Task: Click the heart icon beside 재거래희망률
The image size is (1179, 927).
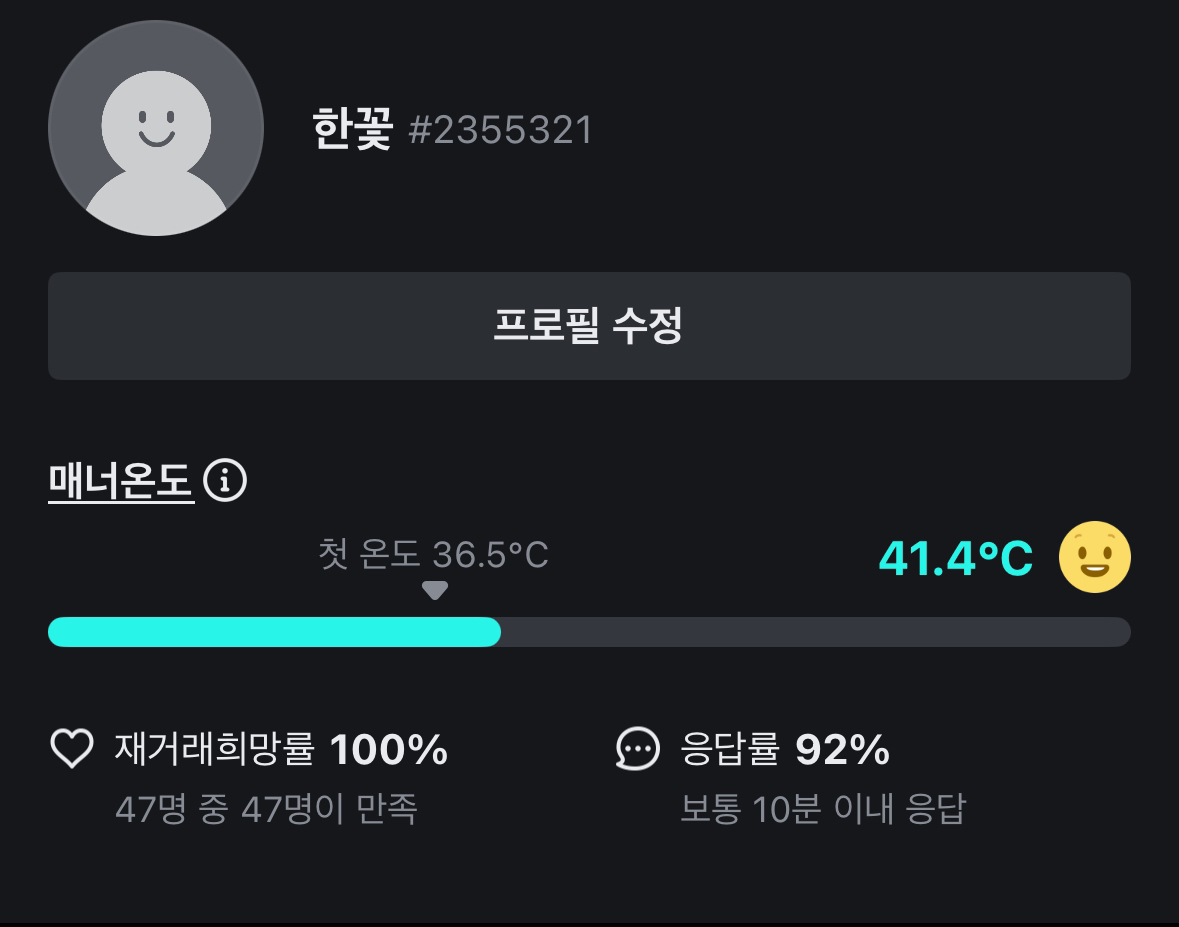Action: [x=72, y=748]
